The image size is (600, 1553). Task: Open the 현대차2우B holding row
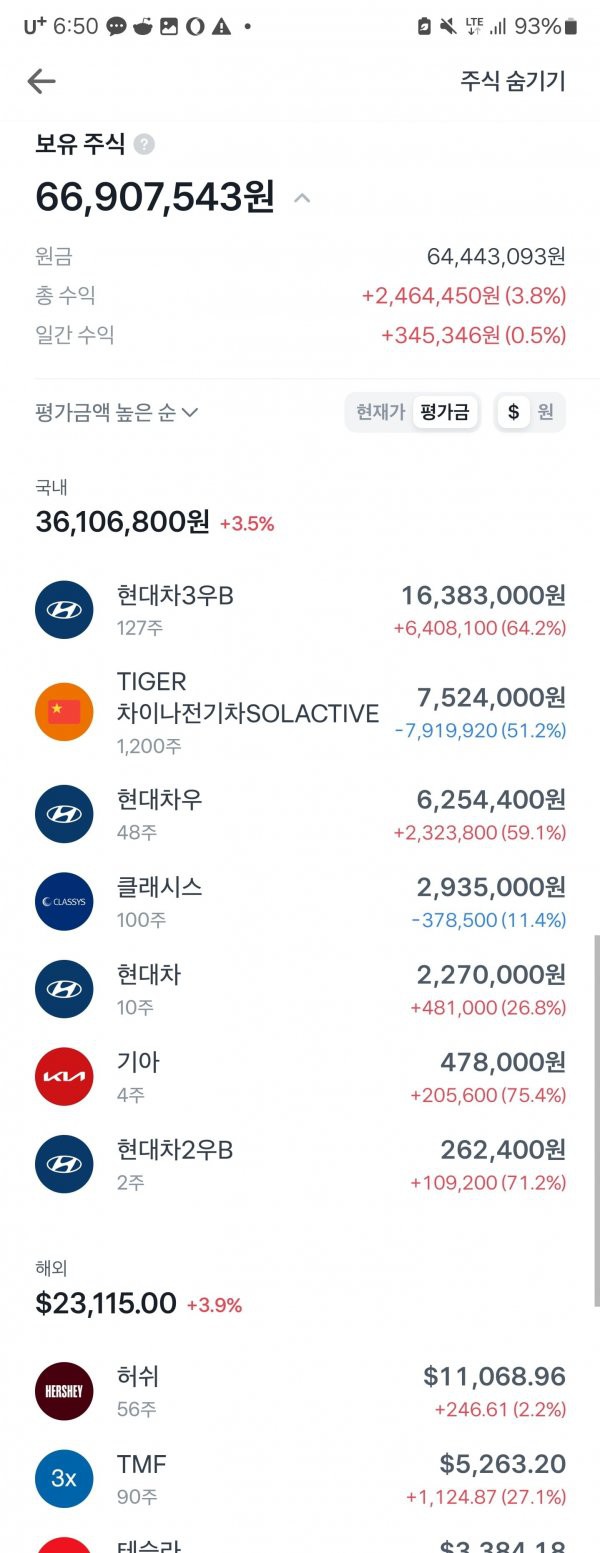click(x=300, y=1165)
